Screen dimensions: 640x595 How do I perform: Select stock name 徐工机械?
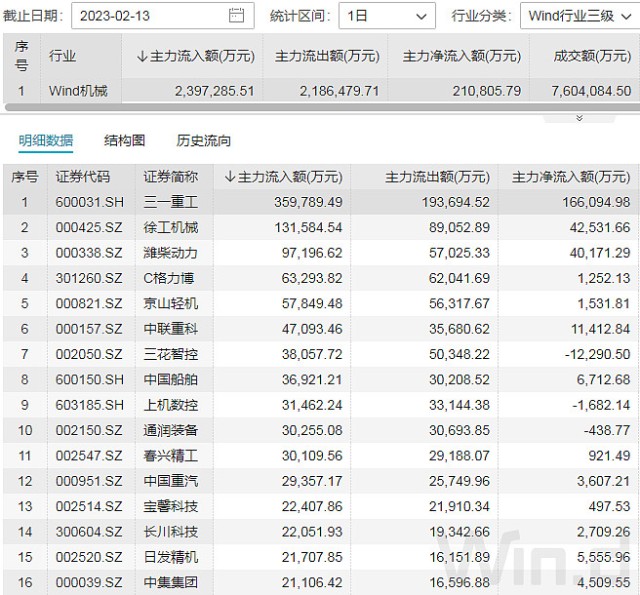coord(171,227)
